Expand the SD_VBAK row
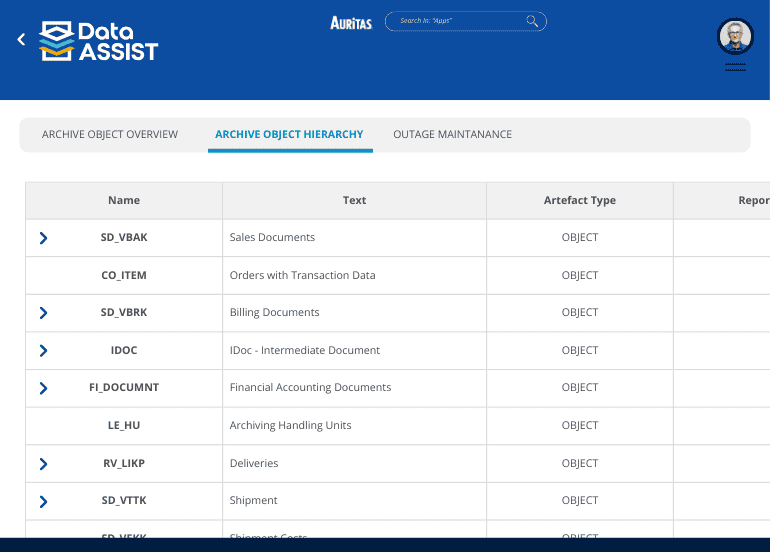This screenshot has width=770, height=552. click(43, 238)
